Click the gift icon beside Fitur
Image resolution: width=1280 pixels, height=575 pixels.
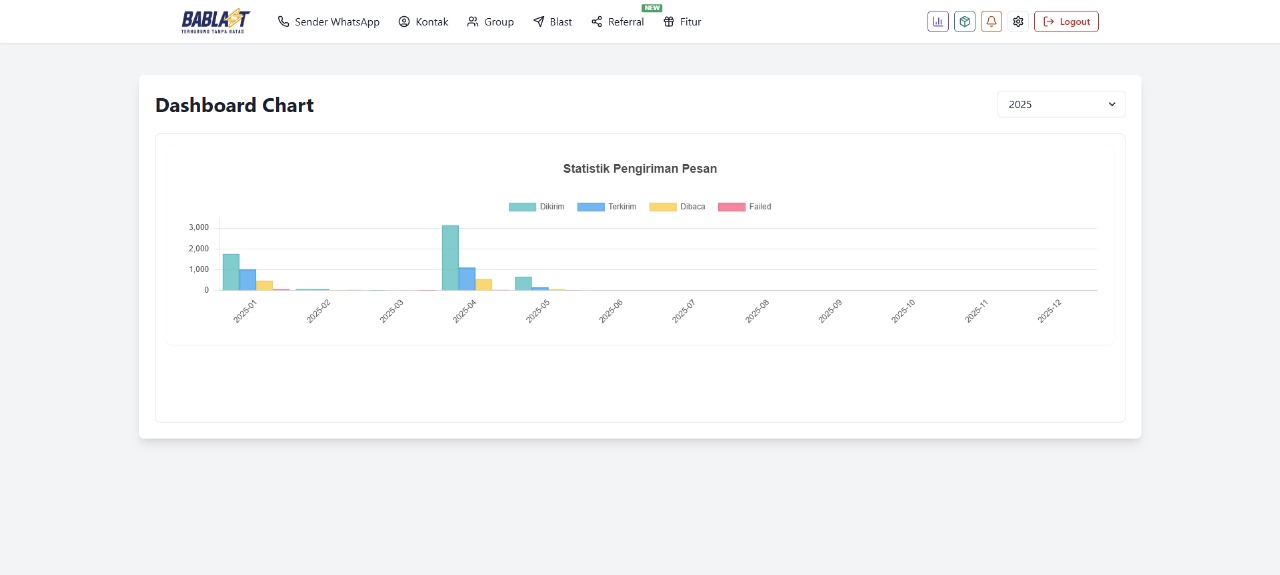coord(668,22)
